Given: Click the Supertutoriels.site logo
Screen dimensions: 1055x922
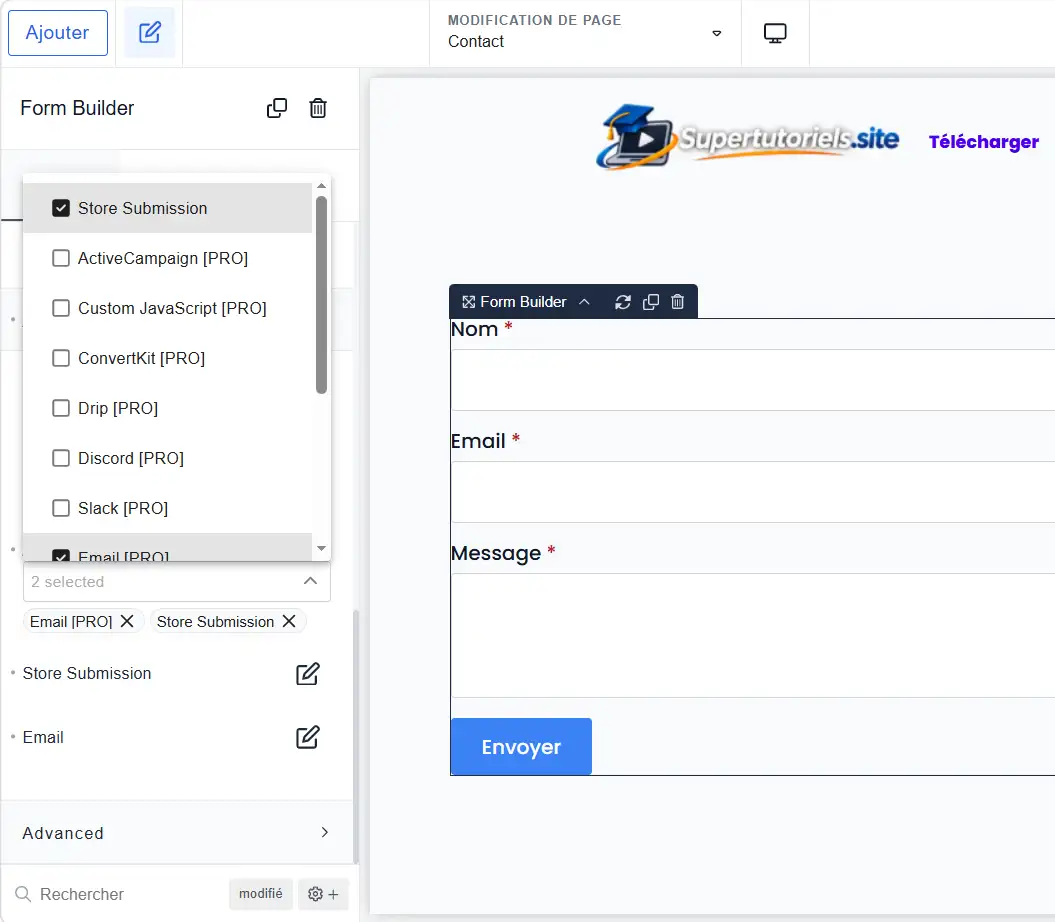Looking at the screenshot, I should coord(747,137).
